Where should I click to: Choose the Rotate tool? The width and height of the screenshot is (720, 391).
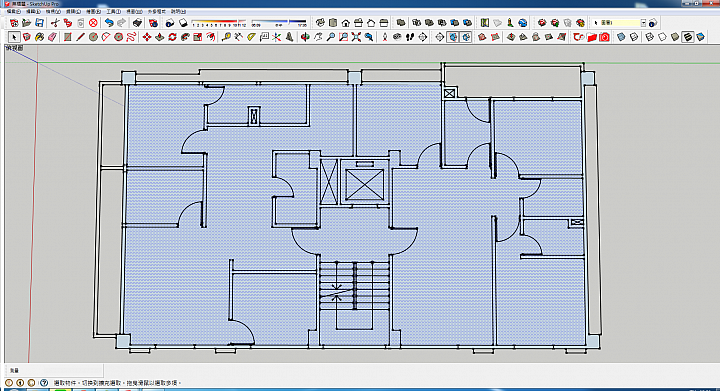(173, 37)
